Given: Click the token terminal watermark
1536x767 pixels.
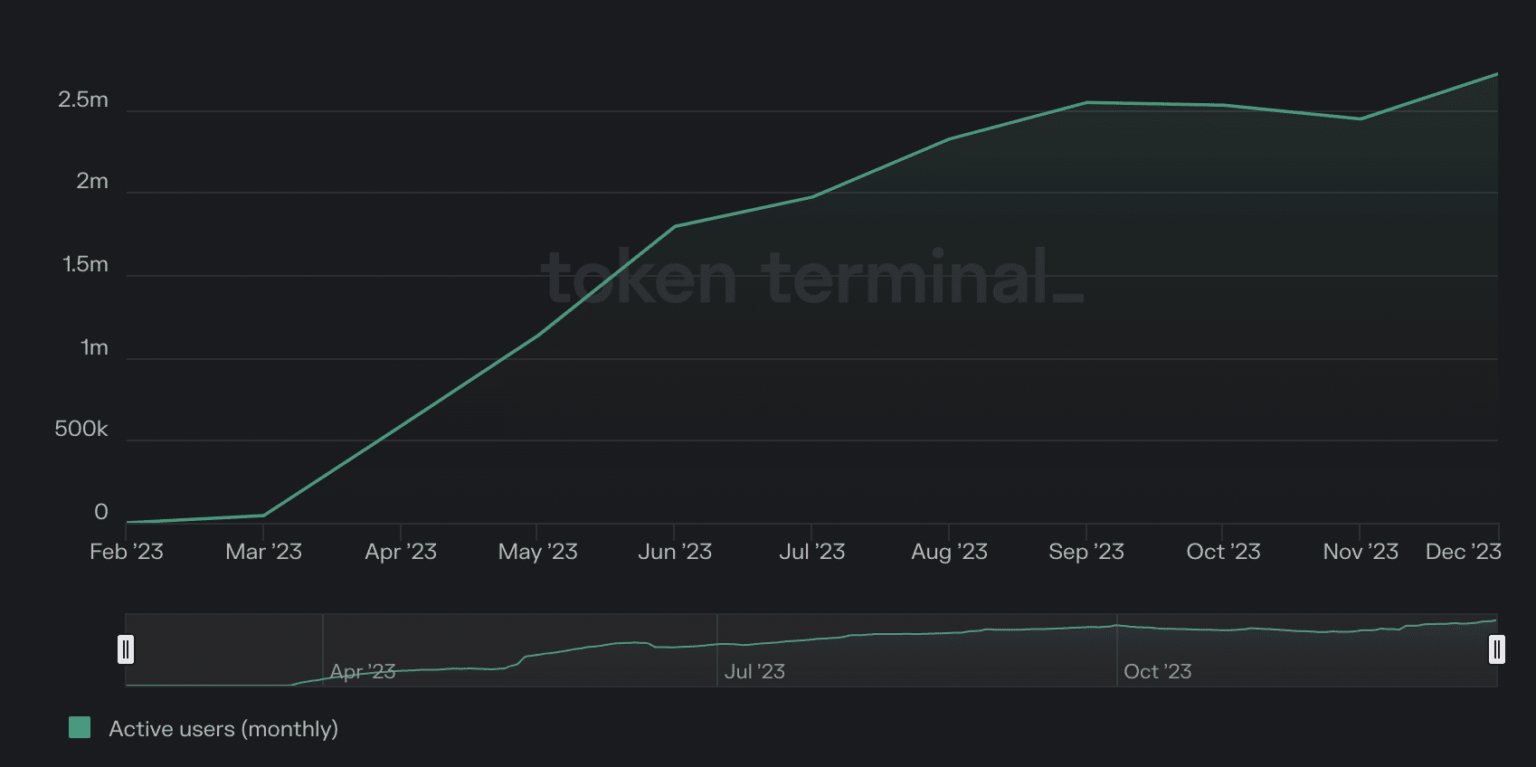Looking at the screenshot, I should coord(811,277).
